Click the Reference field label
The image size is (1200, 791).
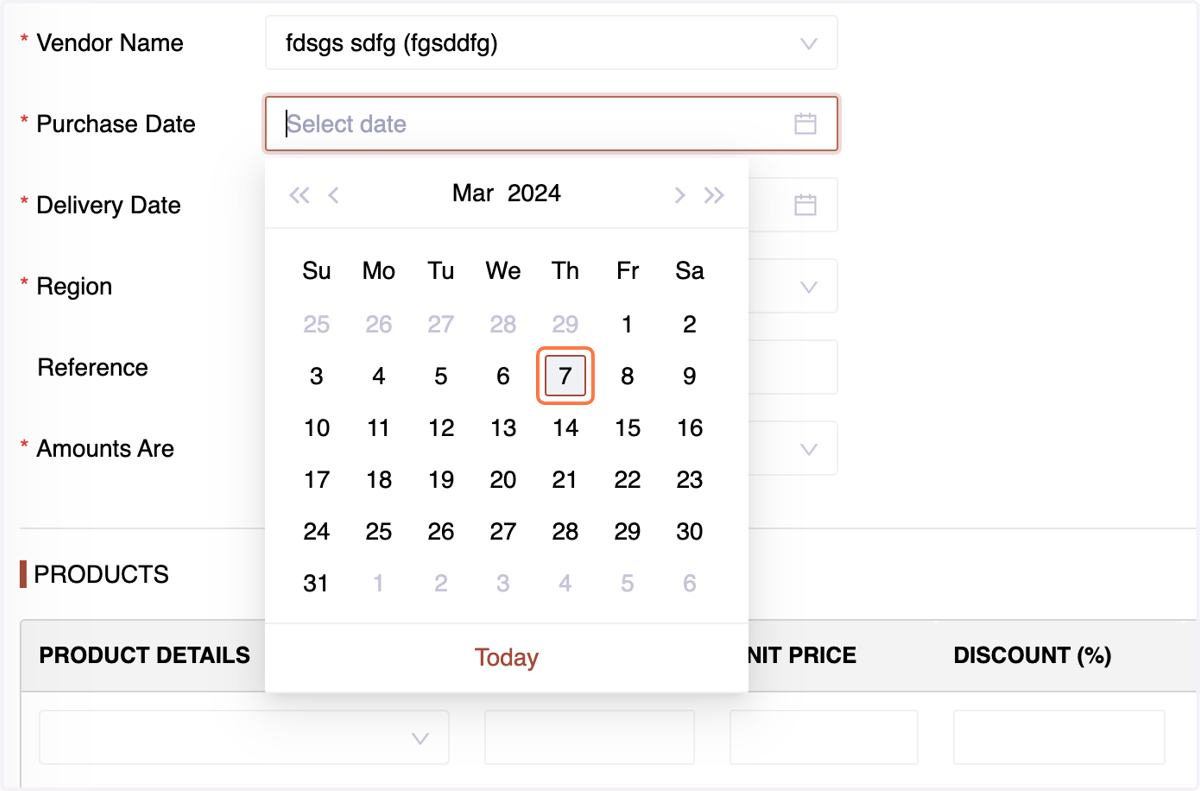coord(92,368)
